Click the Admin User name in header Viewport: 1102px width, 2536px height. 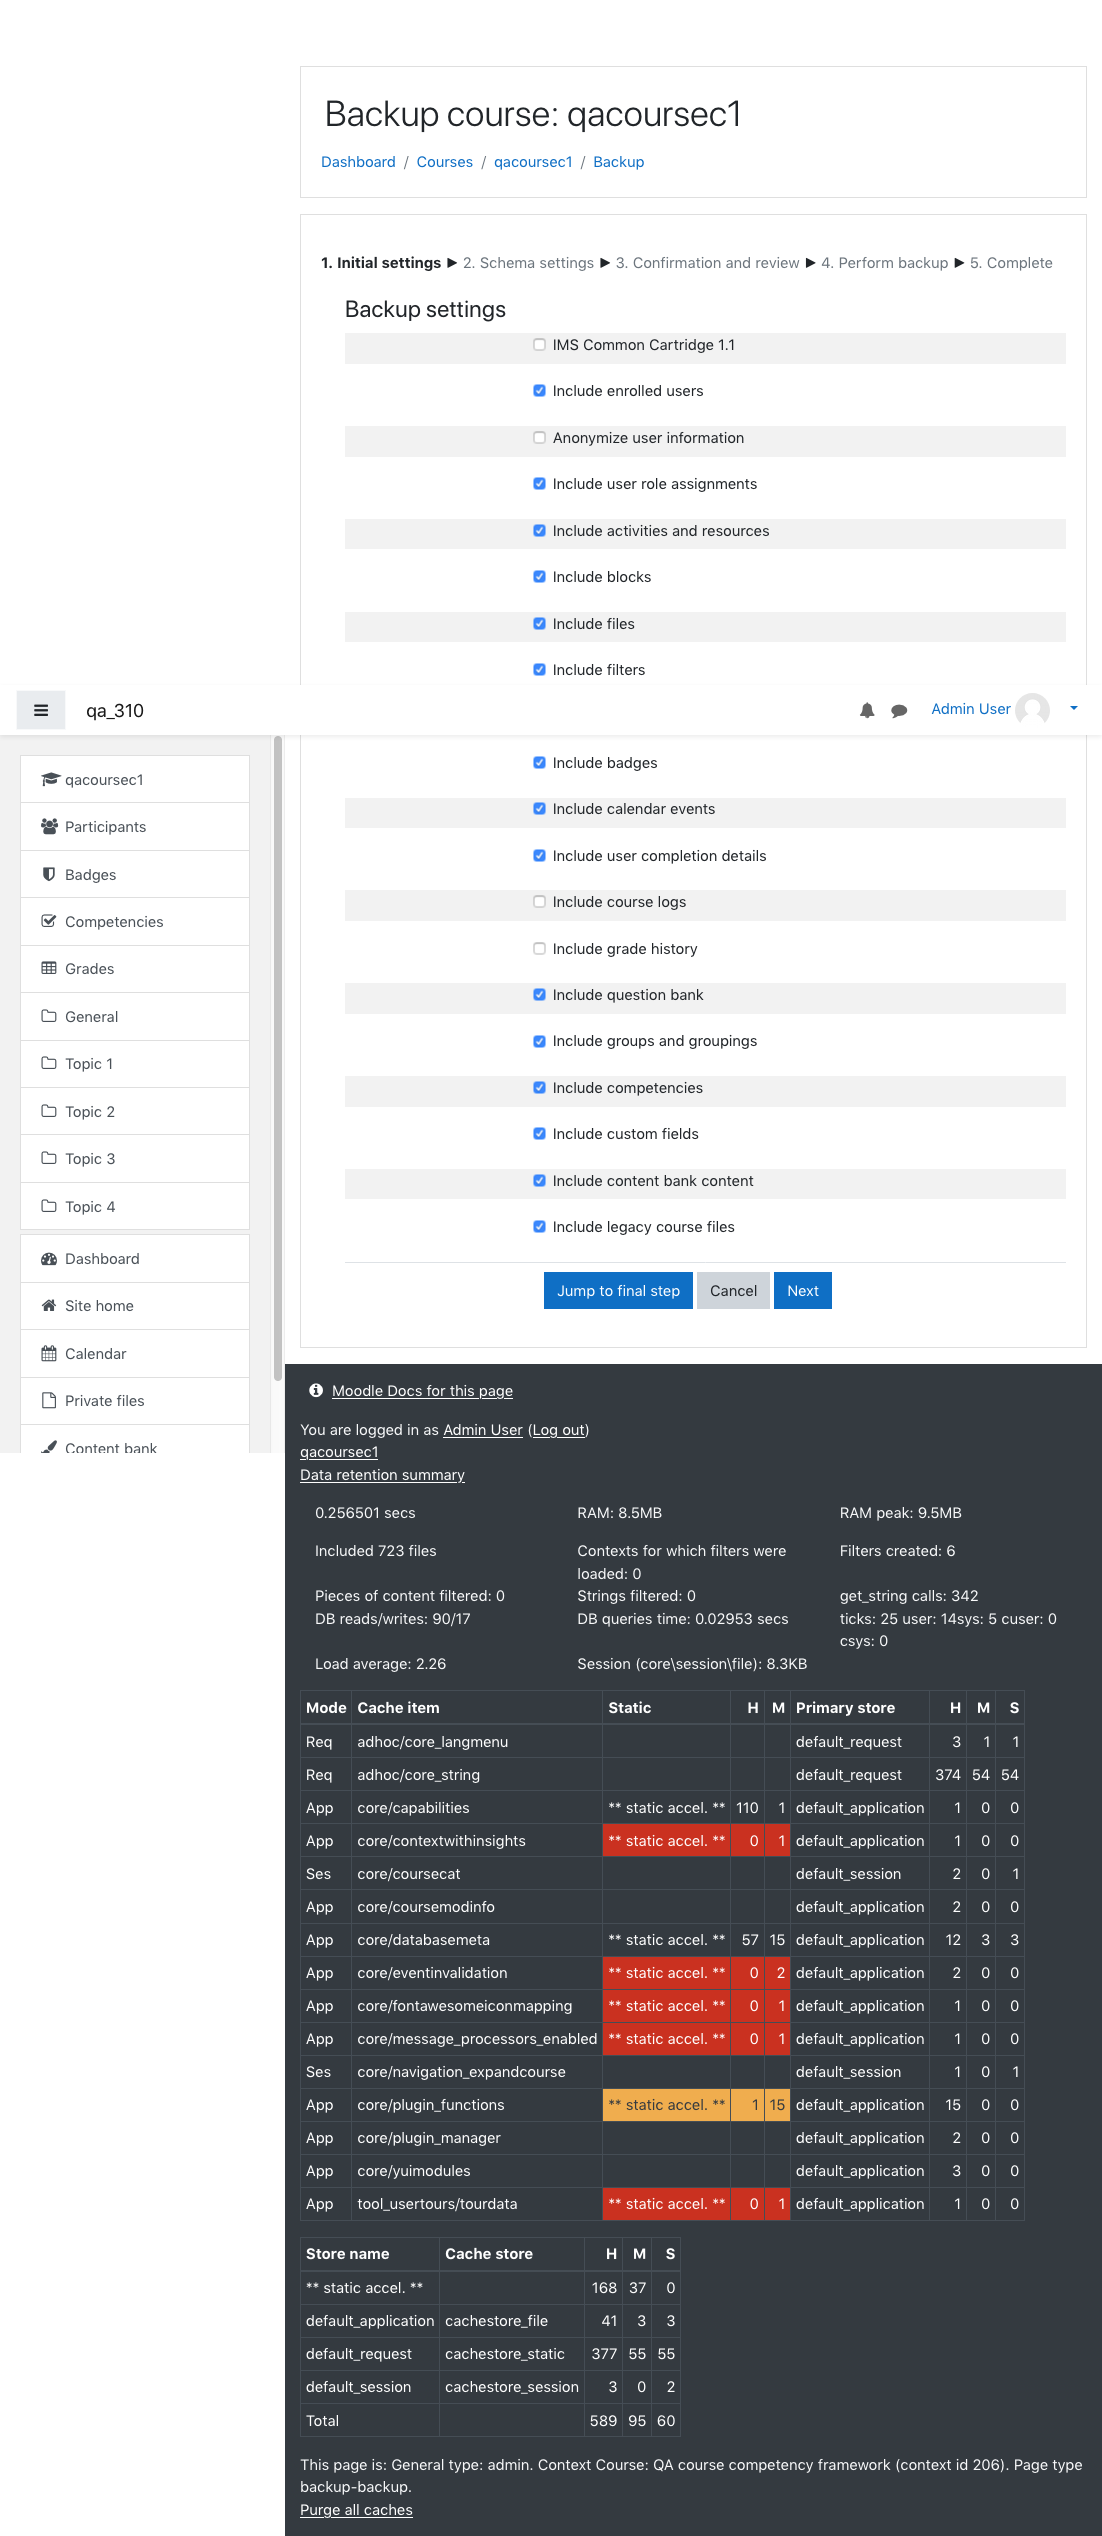(x=971, y=709)
